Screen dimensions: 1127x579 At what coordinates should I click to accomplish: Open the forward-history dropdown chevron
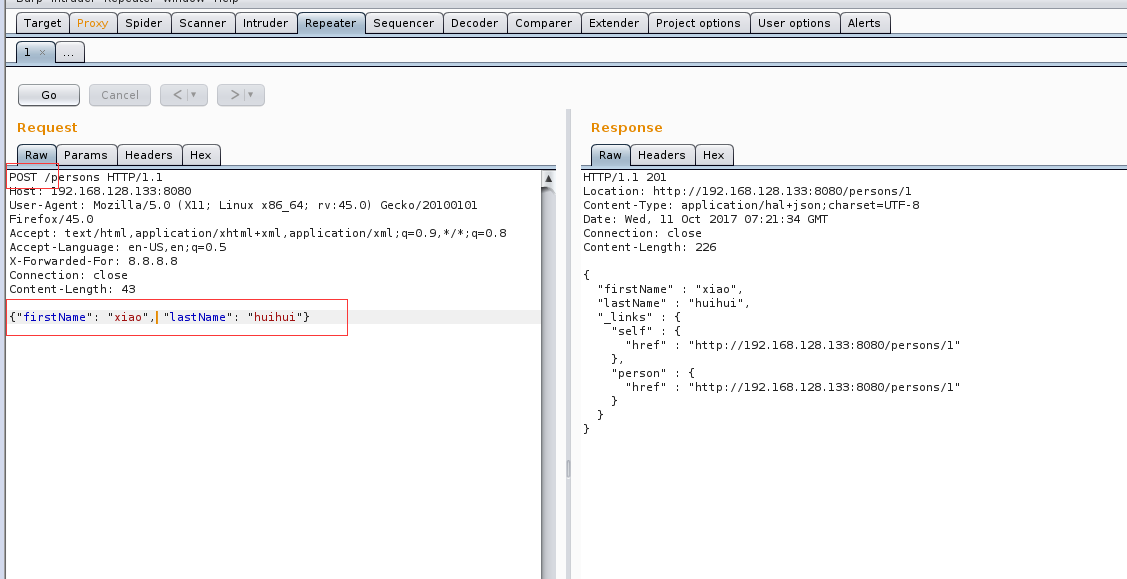click(x=248, y=94)
